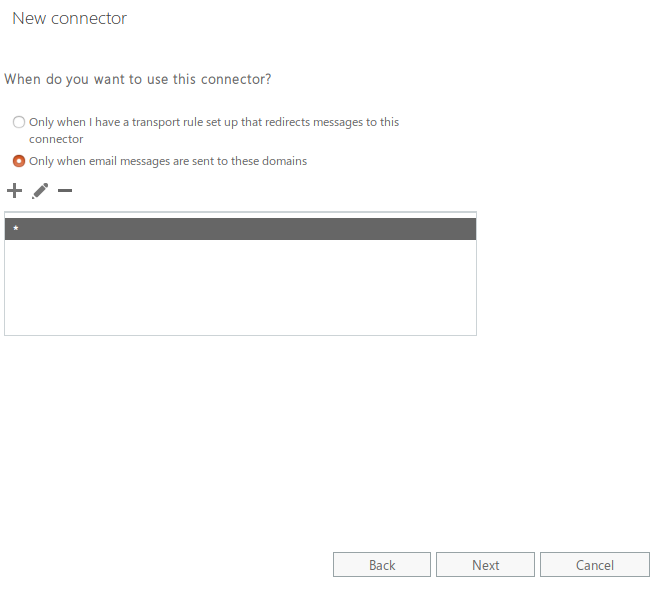The image size is (659, 595).
Task: Go to previous step with Back button
Action: pos(382,565)
